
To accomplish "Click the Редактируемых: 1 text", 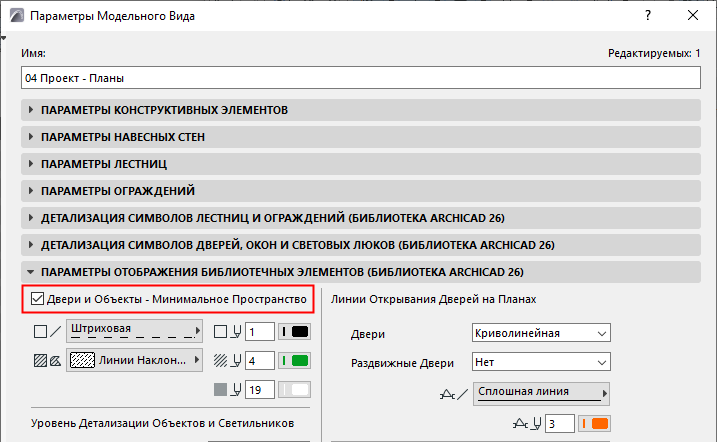I will [654, 53].
